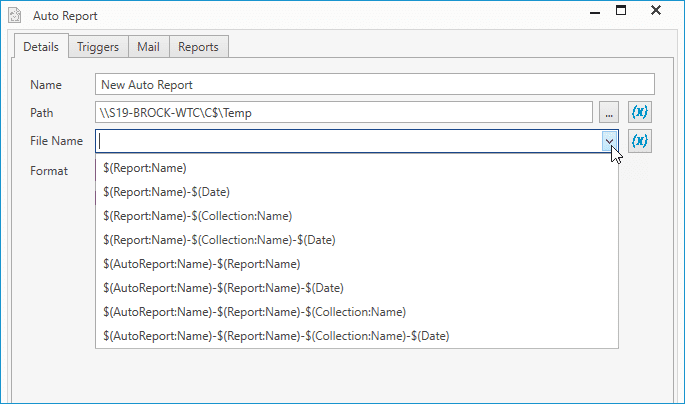The image size is (685, 404).
Task: Select $(Report:Name)-$(Collection:Name)-$(Date) entry
Action: 356,240
